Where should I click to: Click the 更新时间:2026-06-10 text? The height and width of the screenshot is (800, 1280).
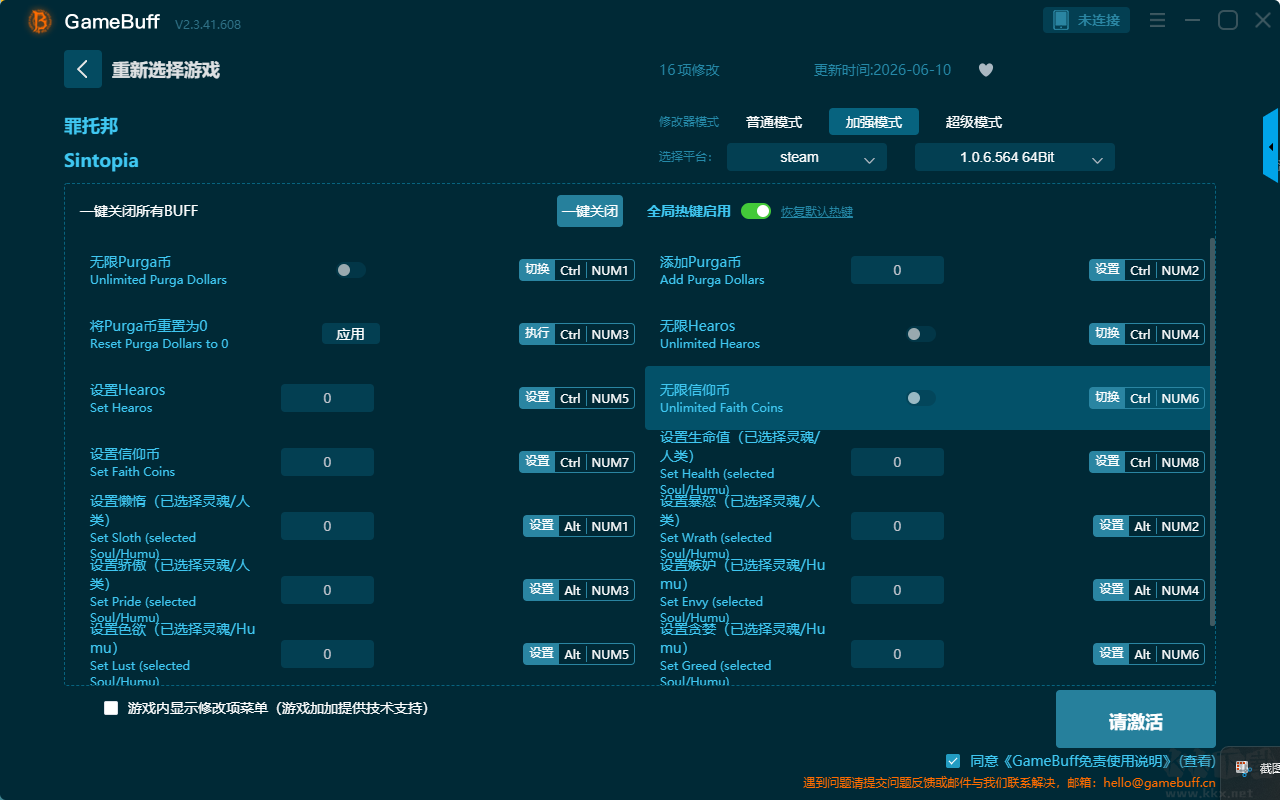coord(883,70)
